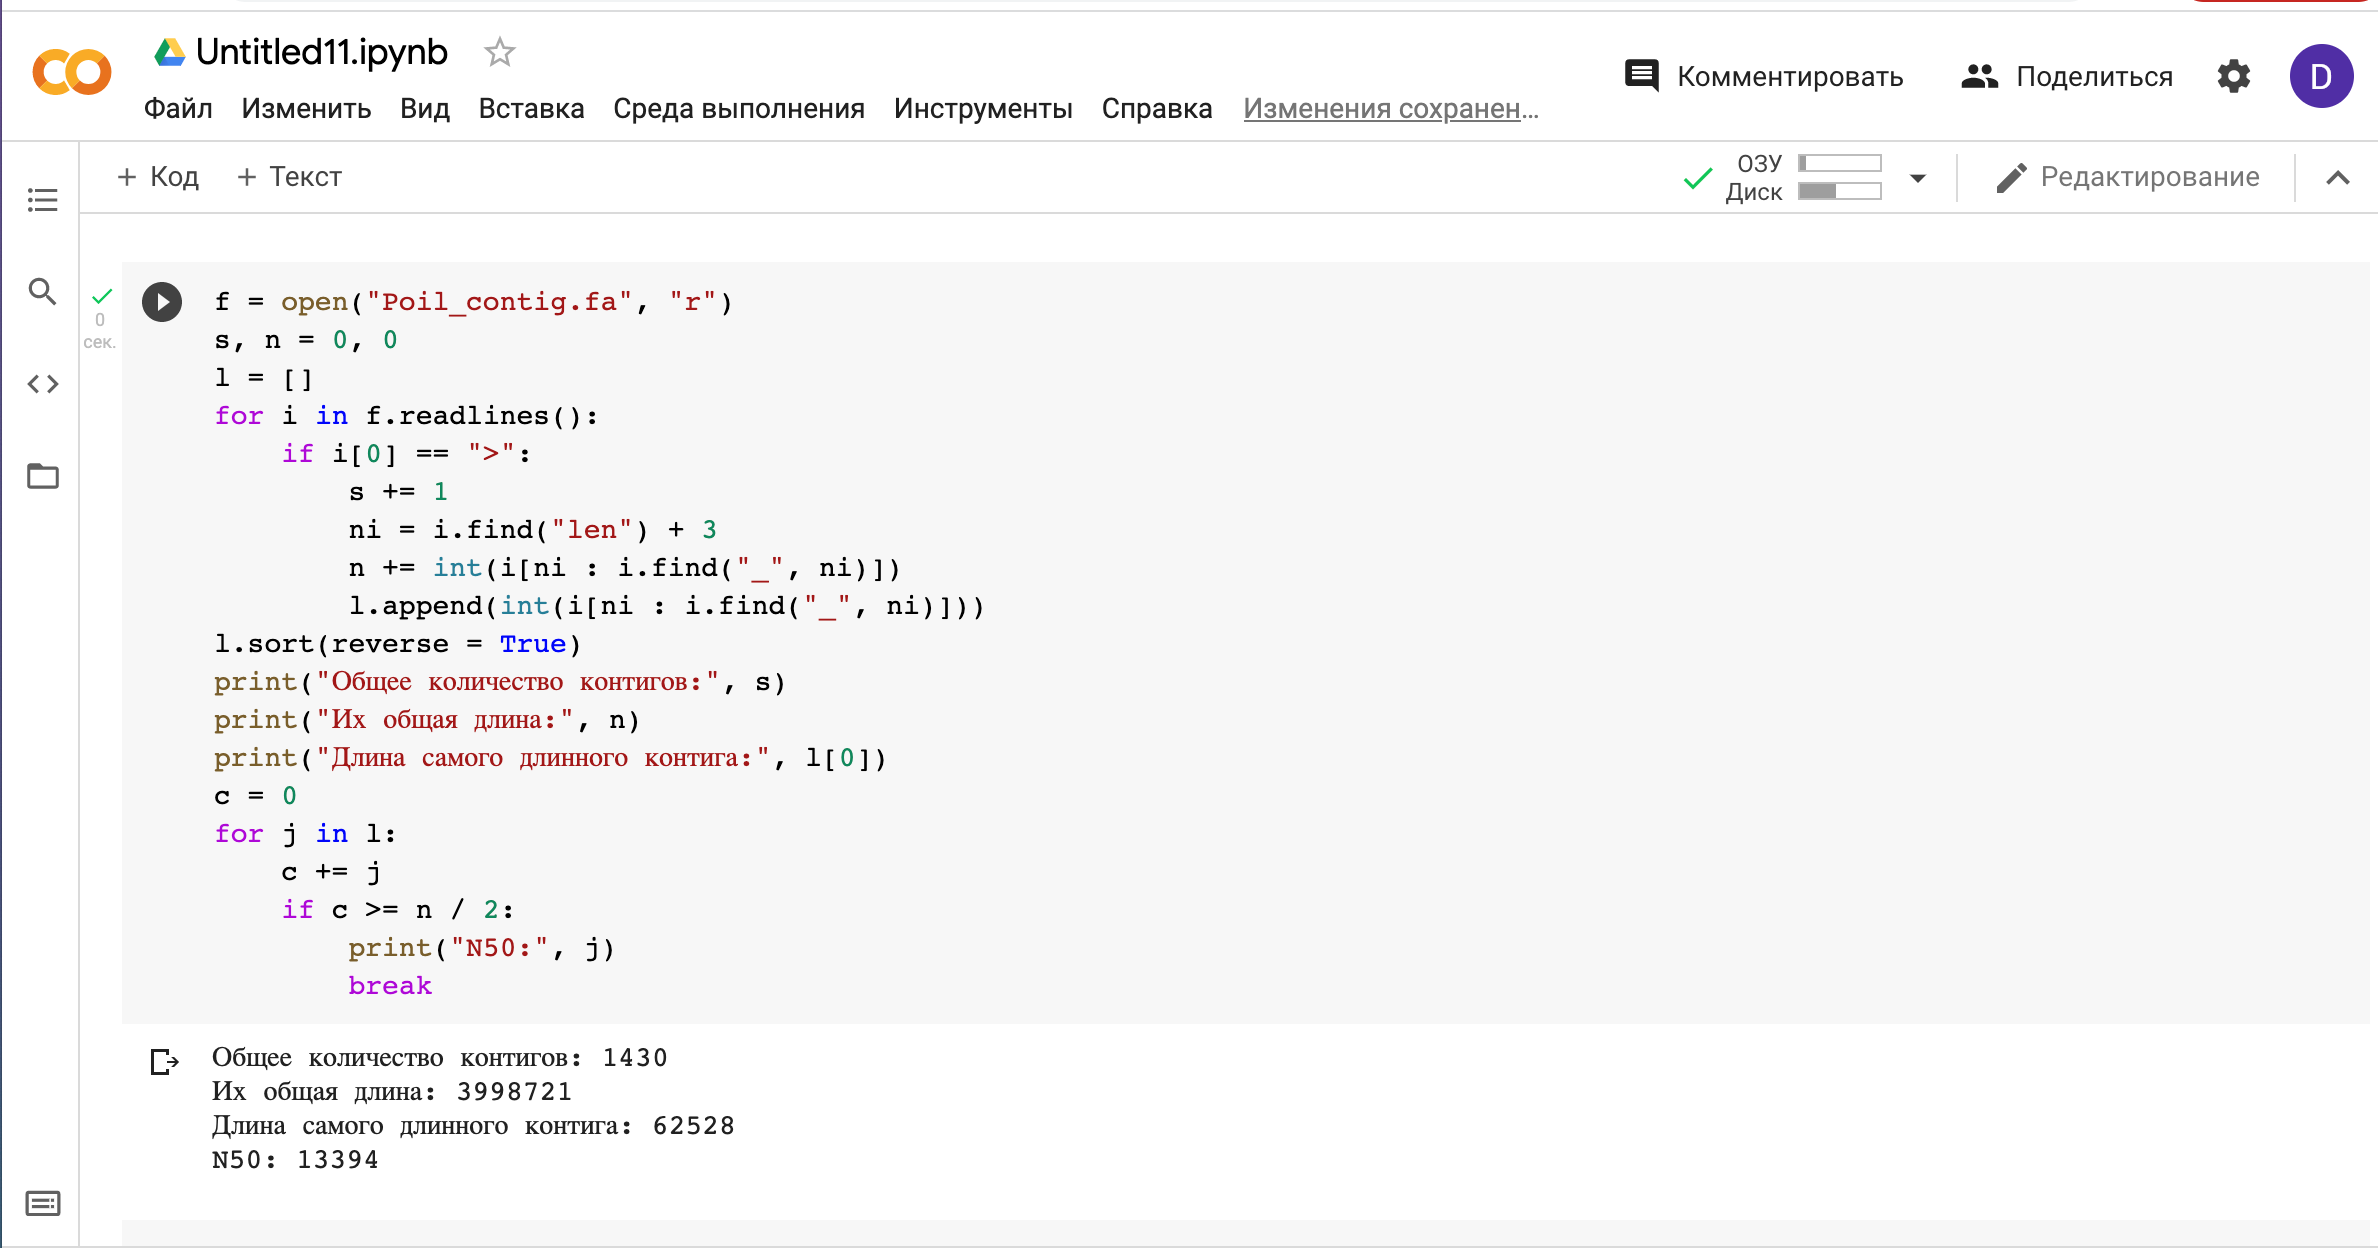This screenshot has height=1248, width=2378.
Task: Open the find and replace search icon
Action: (x=42, y=291)
